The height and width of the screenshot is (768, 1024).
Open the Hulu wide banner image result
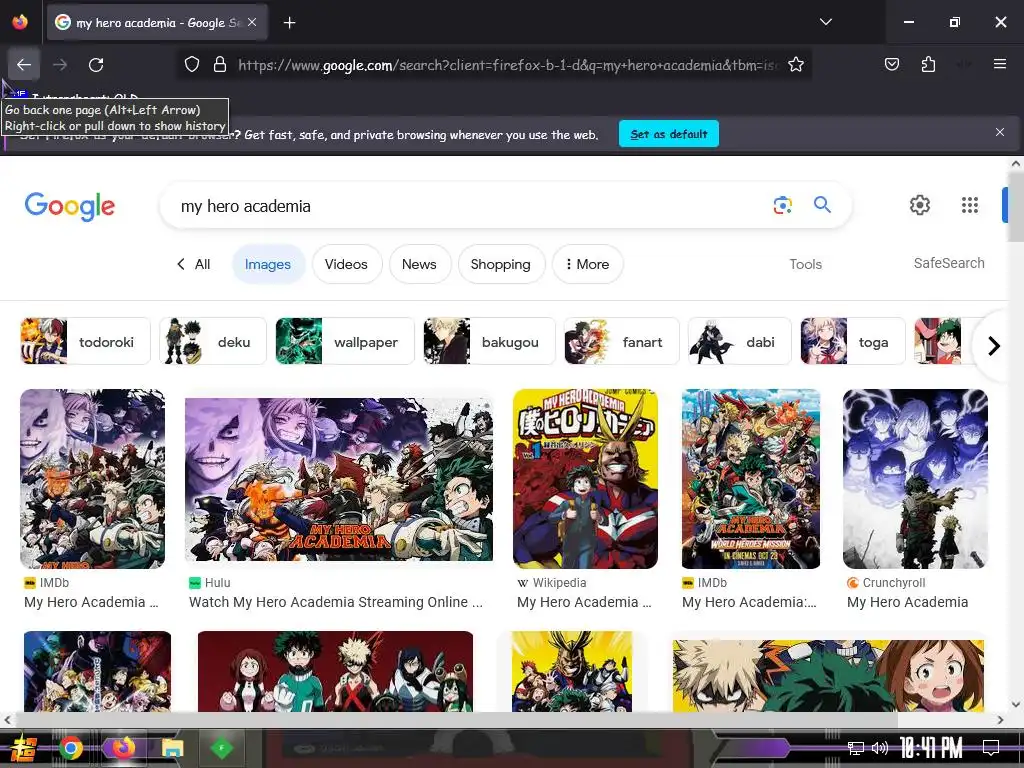pyautogui.click(x=339, y=479)
